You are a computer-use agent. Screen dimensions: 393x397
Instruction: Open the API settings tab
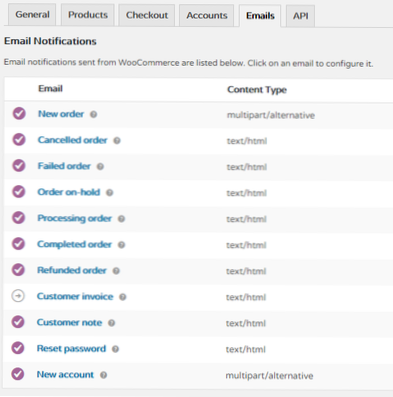click(x=300, y=16)
